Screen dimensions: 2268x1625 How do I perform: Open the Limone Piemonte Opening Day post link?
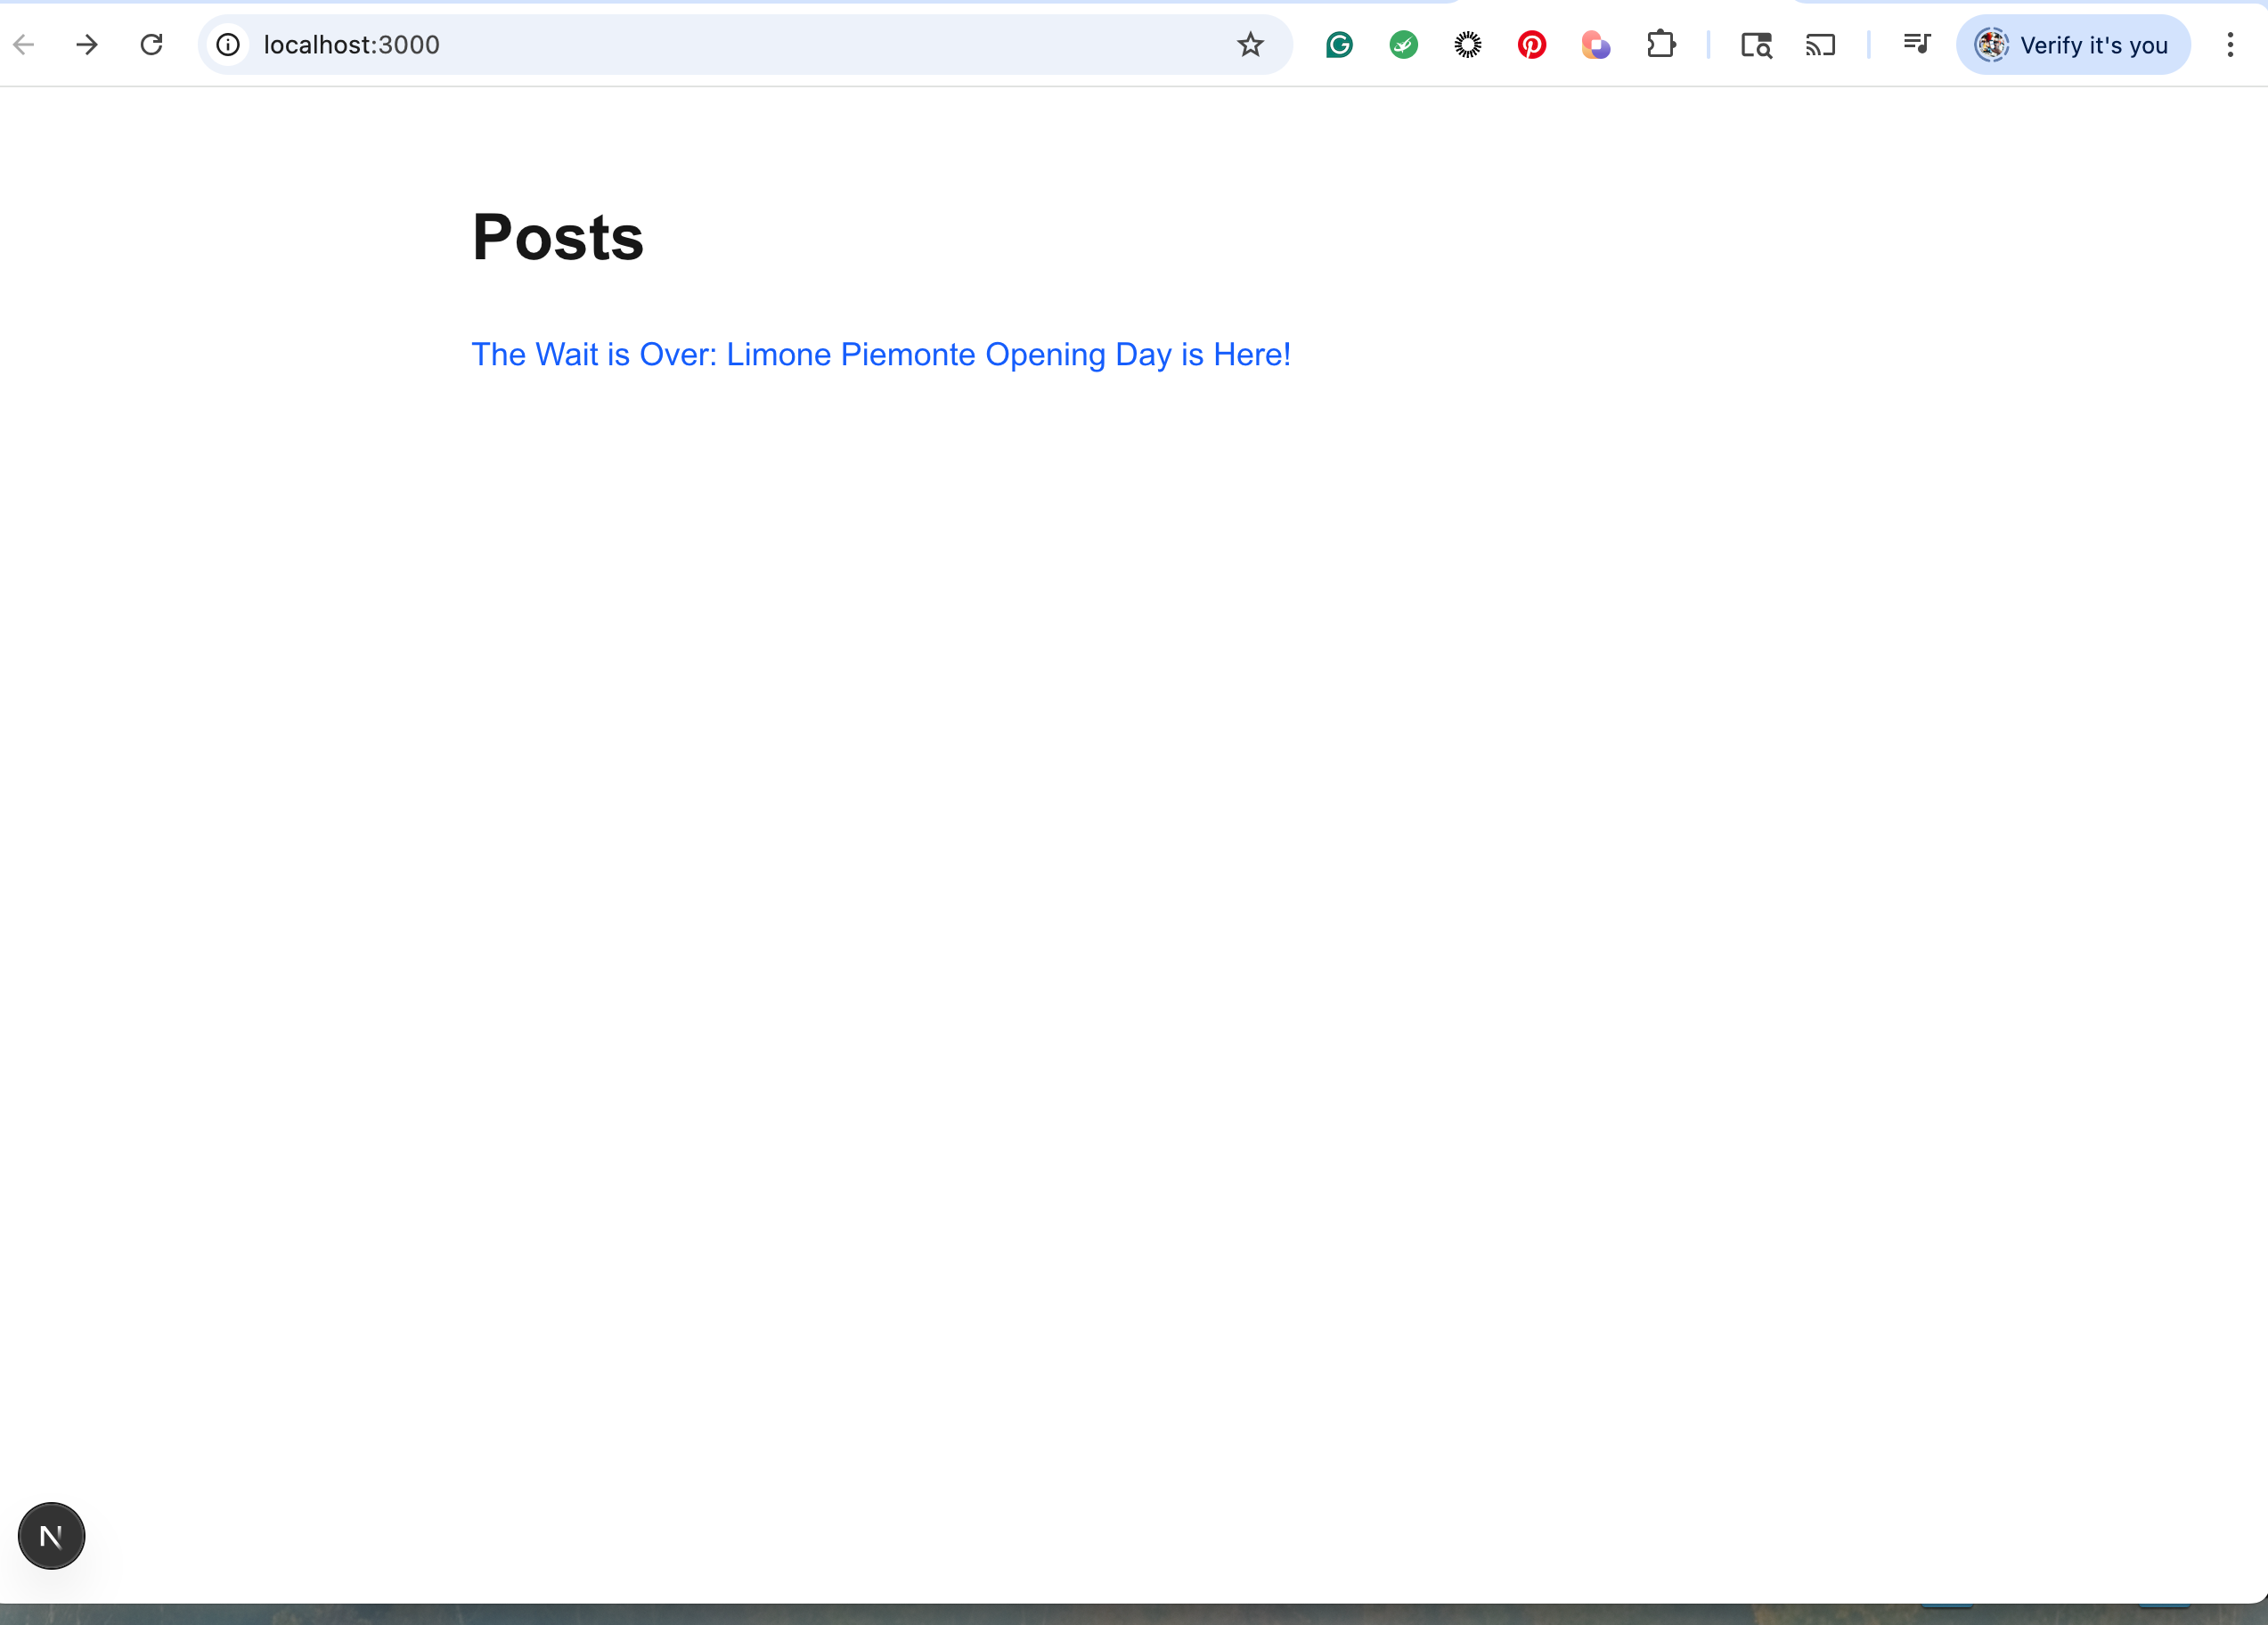click(x=880, y=354)
